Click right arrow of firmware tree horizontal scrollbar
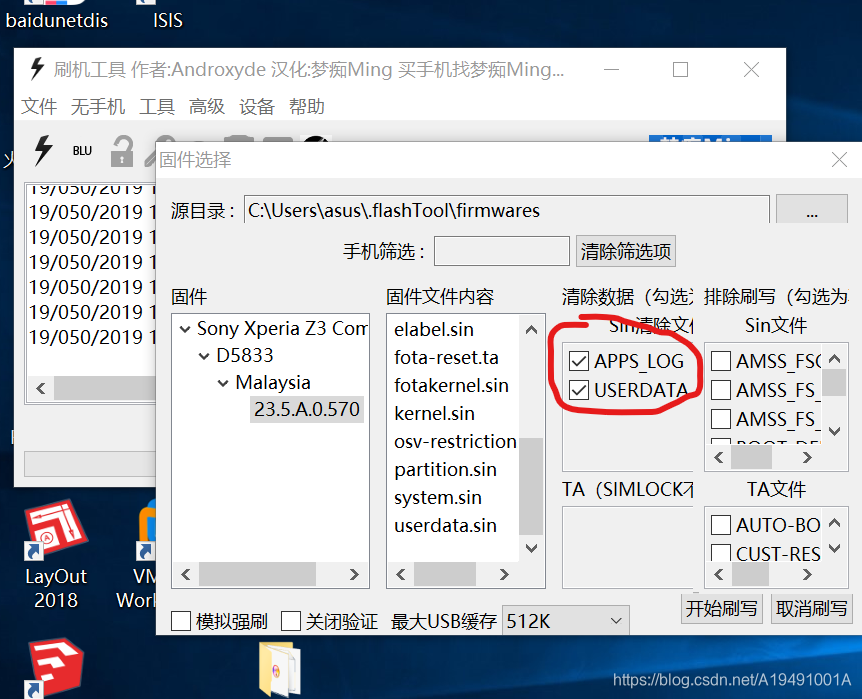862x699 pixels. click(x=354, y=575)
